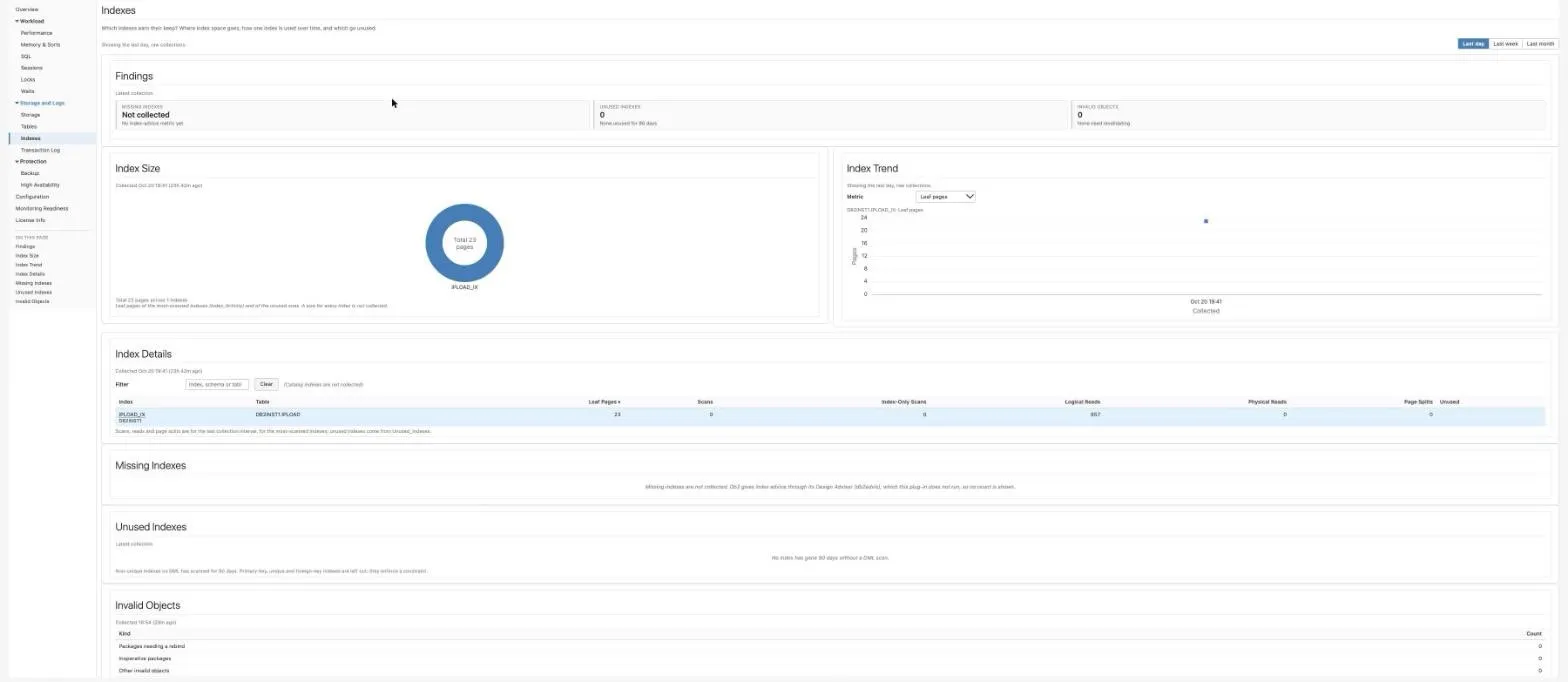Focus the index filter text field
This screenshot has height=682, width=1568.
[x=217, y=384]
